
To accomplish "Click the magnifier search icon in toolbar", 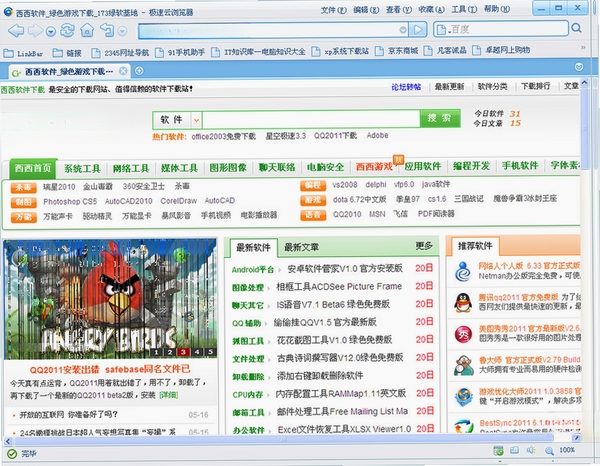I will pos(576,28).
